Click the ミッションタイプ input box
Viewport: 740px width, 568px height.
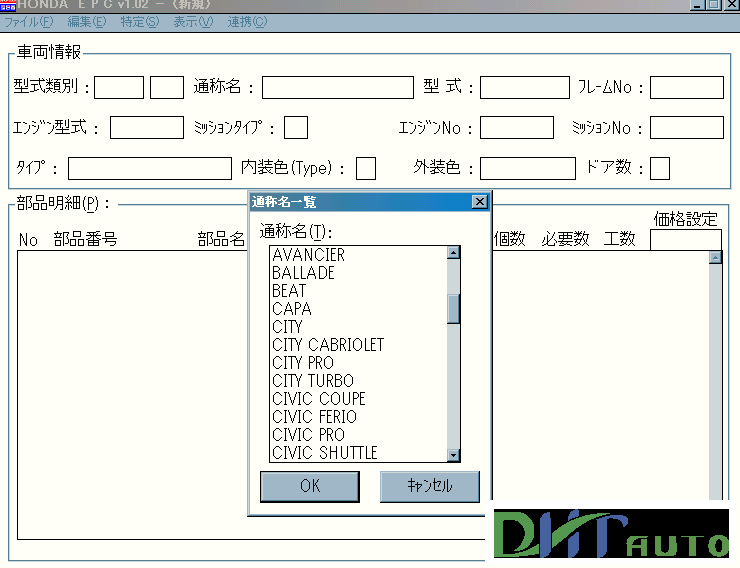(296, 127)
